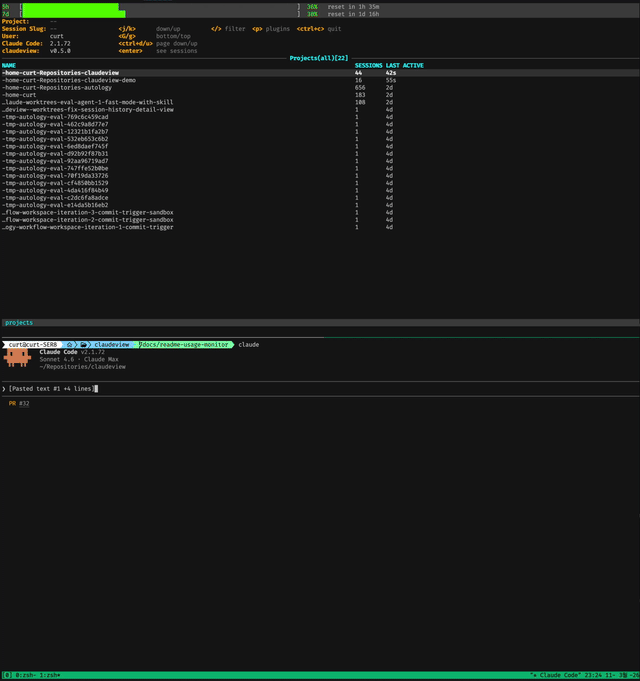Focus the Claude Code prompt input field
Image resolution: width=640 pixels, height=681 pixels.
[x=320, y=389]
